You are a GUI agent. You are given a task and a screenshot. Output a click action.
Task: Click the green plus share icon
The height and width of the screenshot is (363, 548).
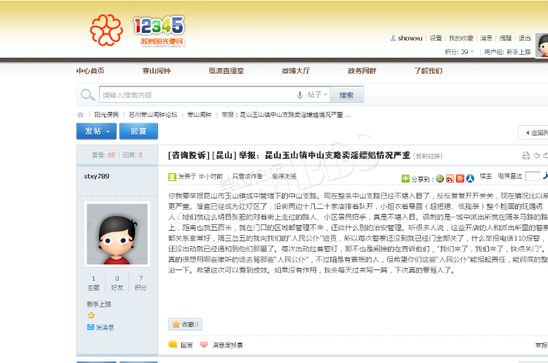point(405,179)
